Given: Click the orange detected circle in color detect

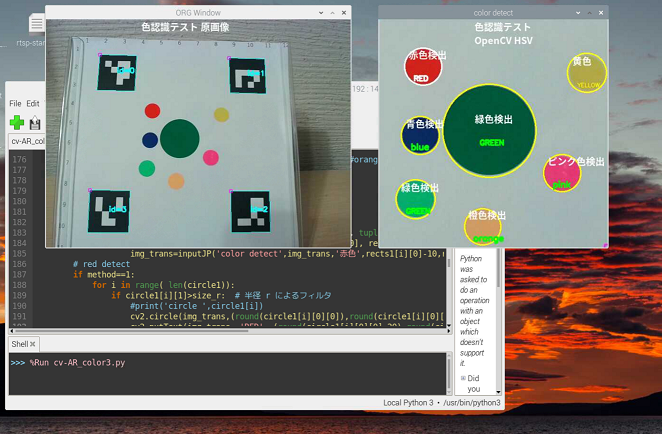Looking at the screenshot, I should (483, 227).
